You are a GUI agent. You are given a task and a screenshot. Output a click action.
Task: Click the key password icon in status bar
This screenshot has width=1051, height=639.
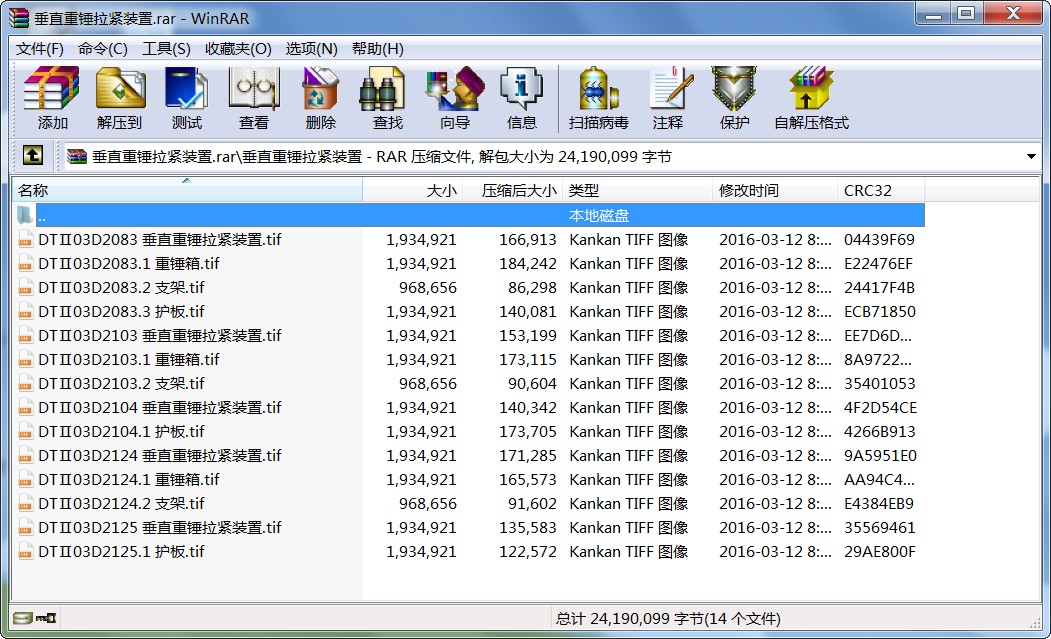46,618
